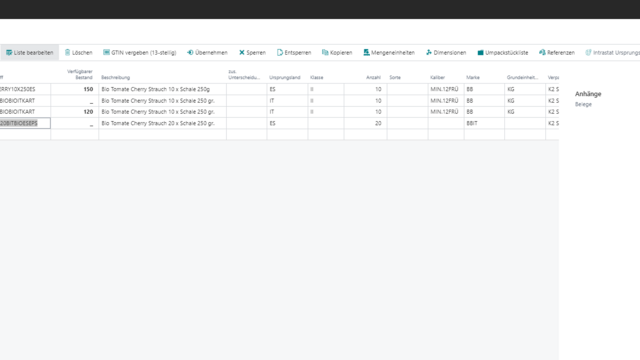The image size is (640, 360).
Task: Click the Dimensionen icon
Action: [429, 52]
